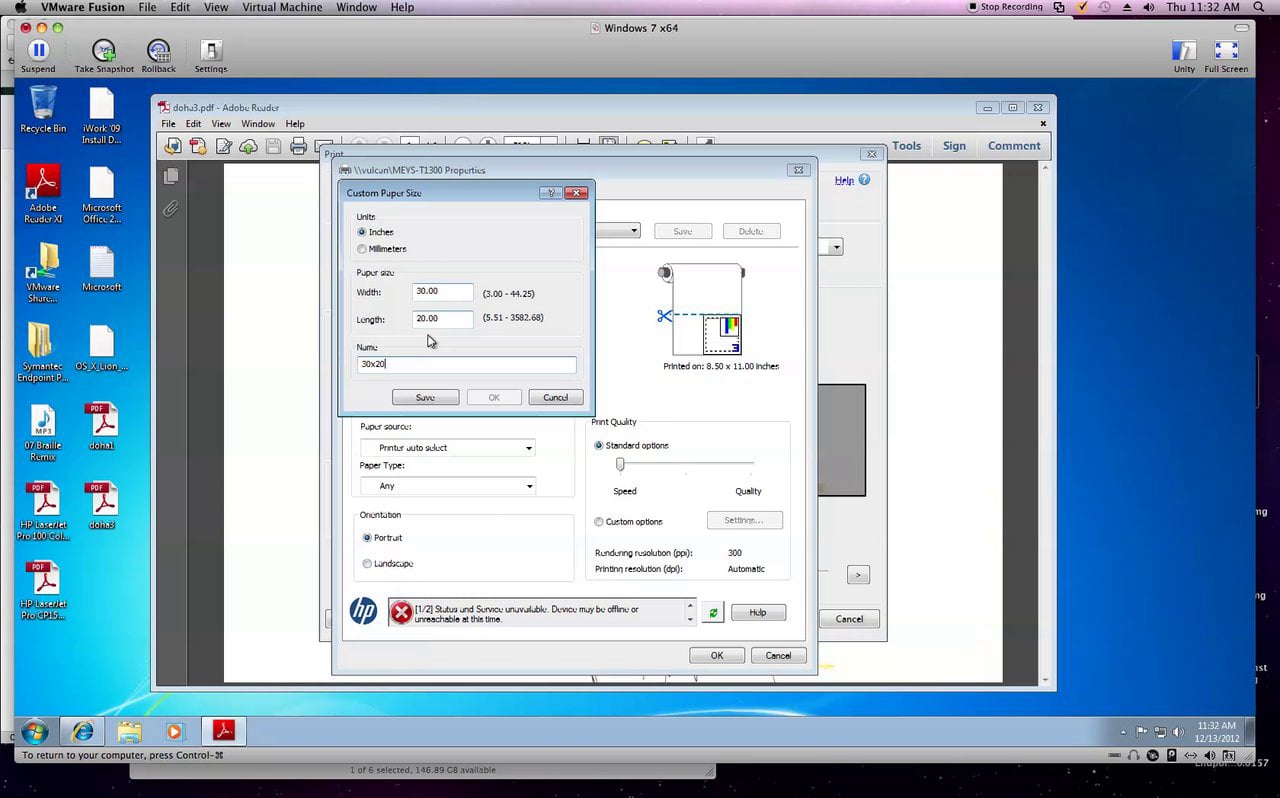Viewport: 1280px width, 798px height.
Task: Click the VMware Rollback icon
Action: point(158,50)
